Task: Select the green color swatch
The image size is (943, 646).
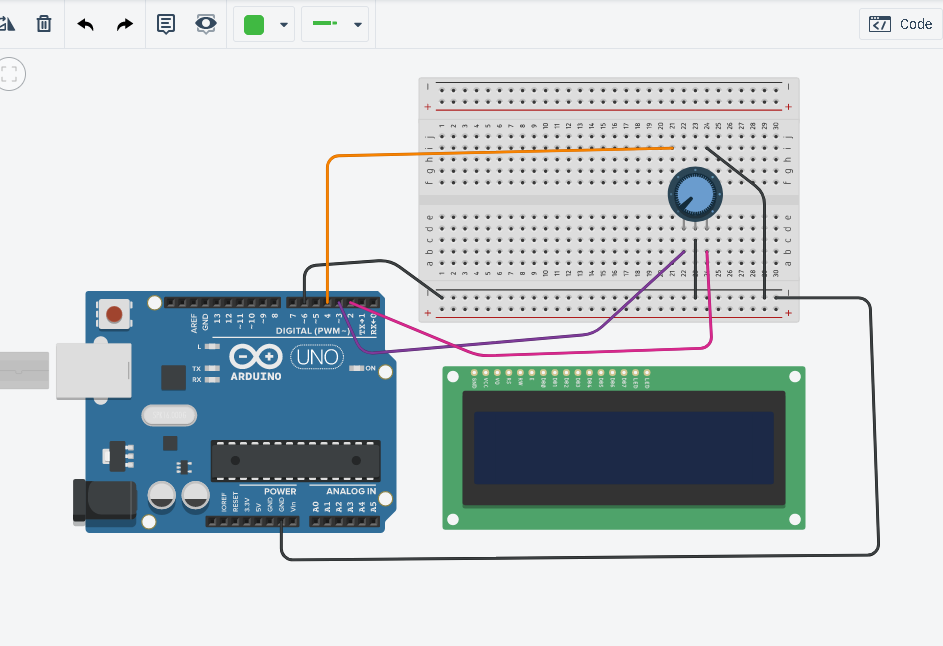Action: (x=256, y=23)
